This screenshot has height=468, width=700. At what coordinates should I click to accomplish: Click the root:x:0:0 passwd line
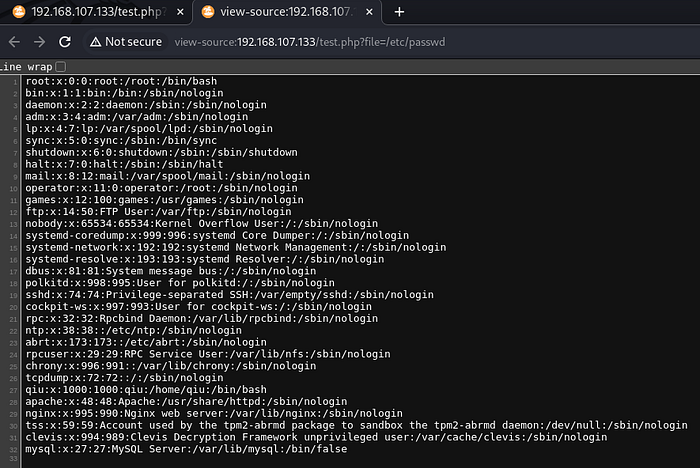click(x=118, y=81)
